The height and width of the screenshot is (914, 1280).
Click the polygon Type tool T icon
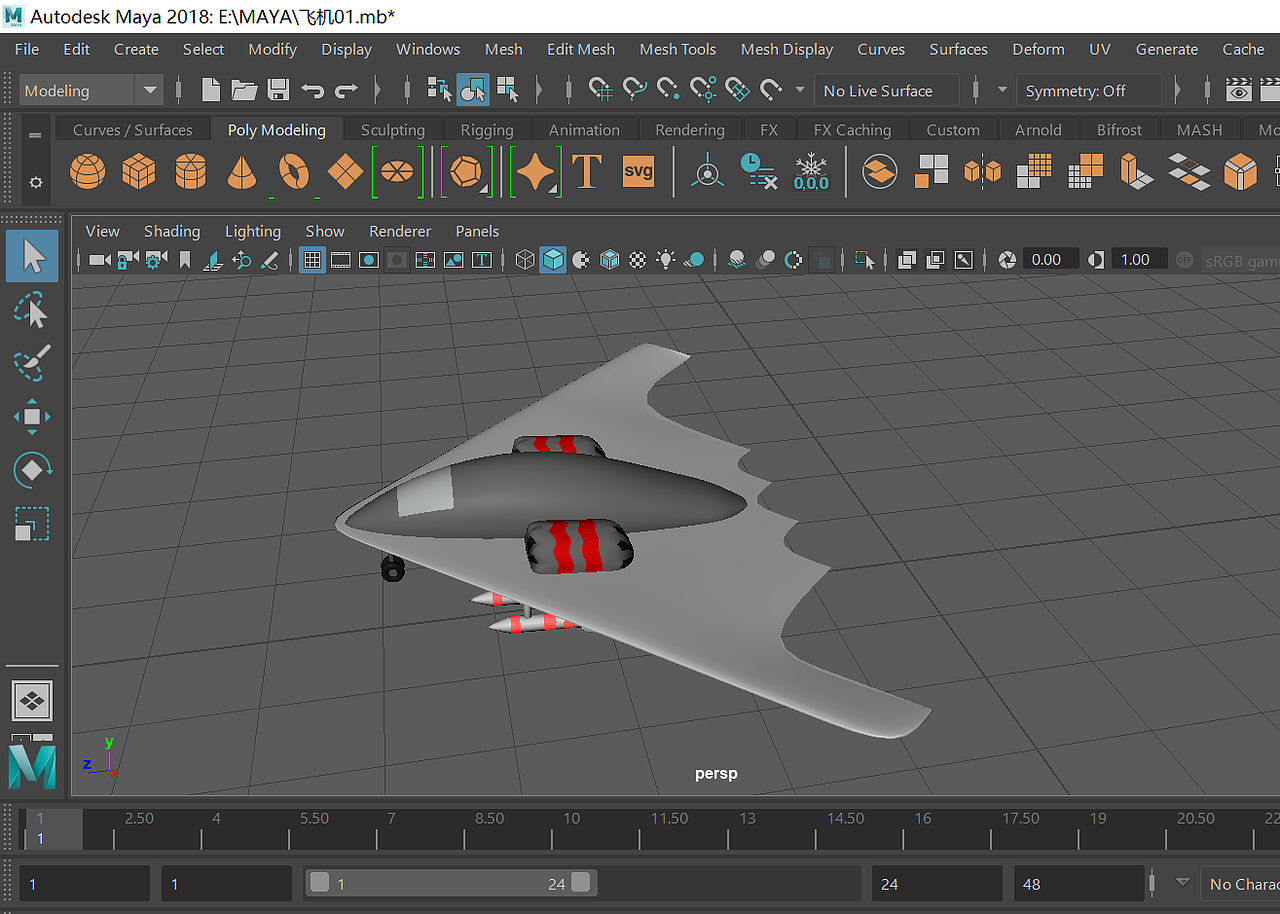(586, 172)
